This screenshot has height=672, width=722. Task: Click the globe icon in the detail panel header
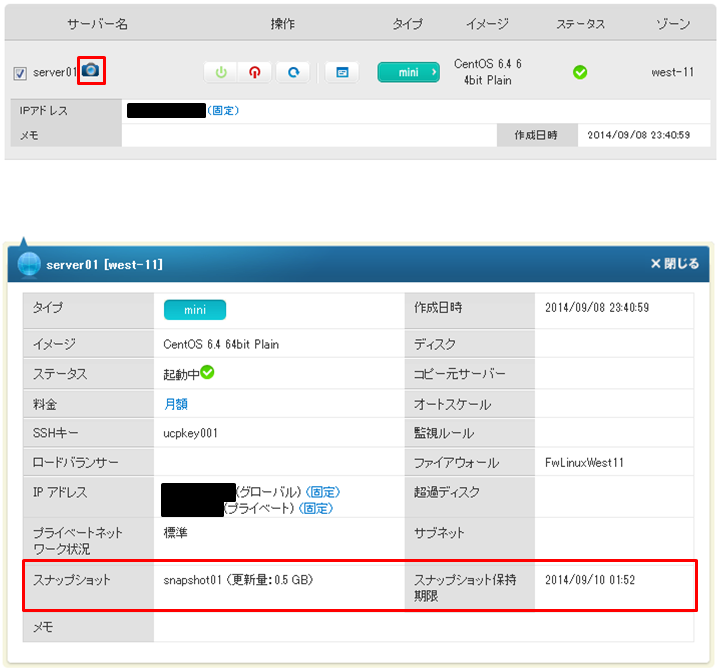pos(29,265)
